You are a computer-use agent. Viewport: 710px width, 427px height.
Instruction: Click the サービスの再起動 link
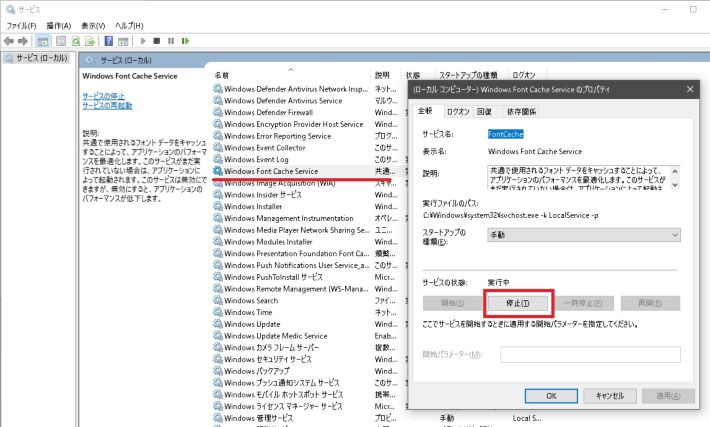107,106
